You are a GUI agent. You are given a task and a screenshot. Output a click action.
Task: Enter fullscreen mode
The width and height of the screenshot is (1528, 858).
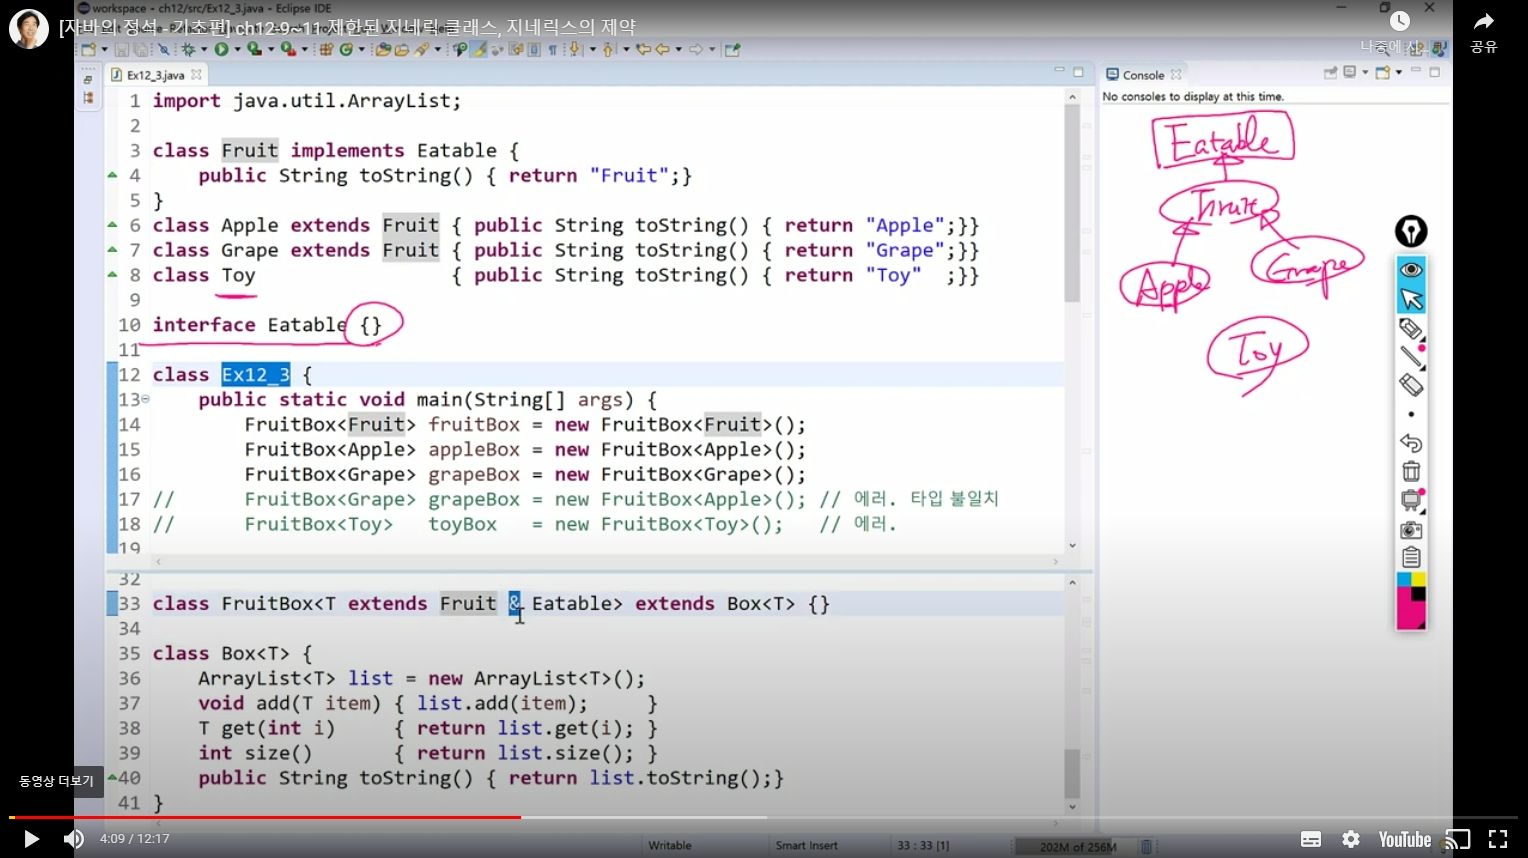point(1497,839)
